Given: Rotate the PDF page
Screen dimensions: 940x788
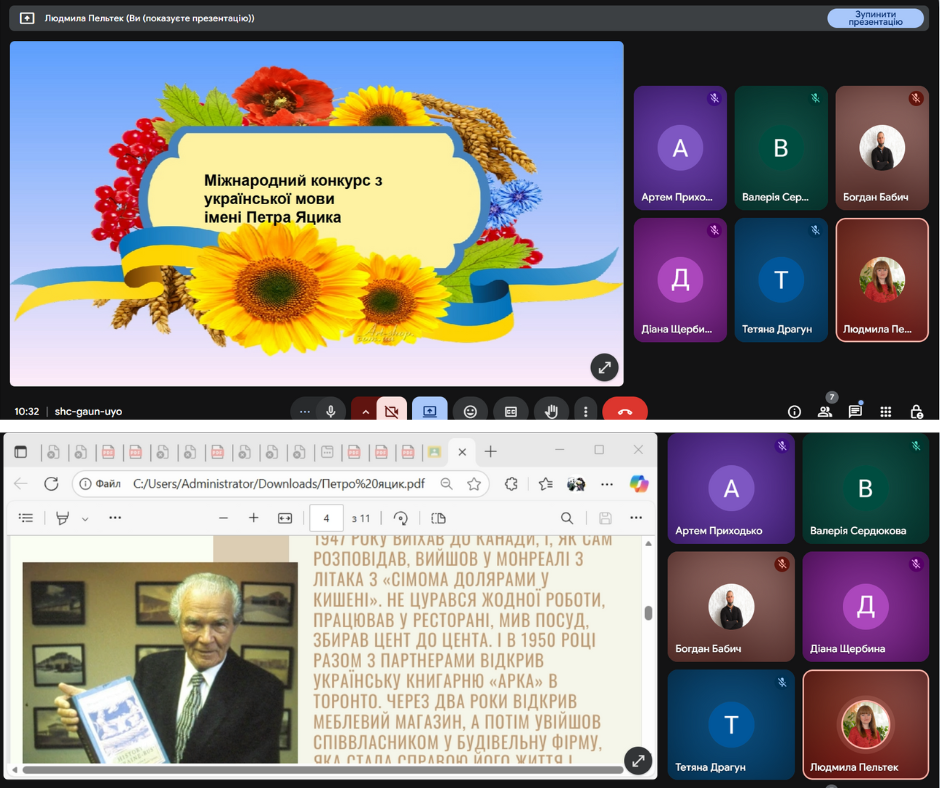Looking at the screenshot, I should coord(401,518).
